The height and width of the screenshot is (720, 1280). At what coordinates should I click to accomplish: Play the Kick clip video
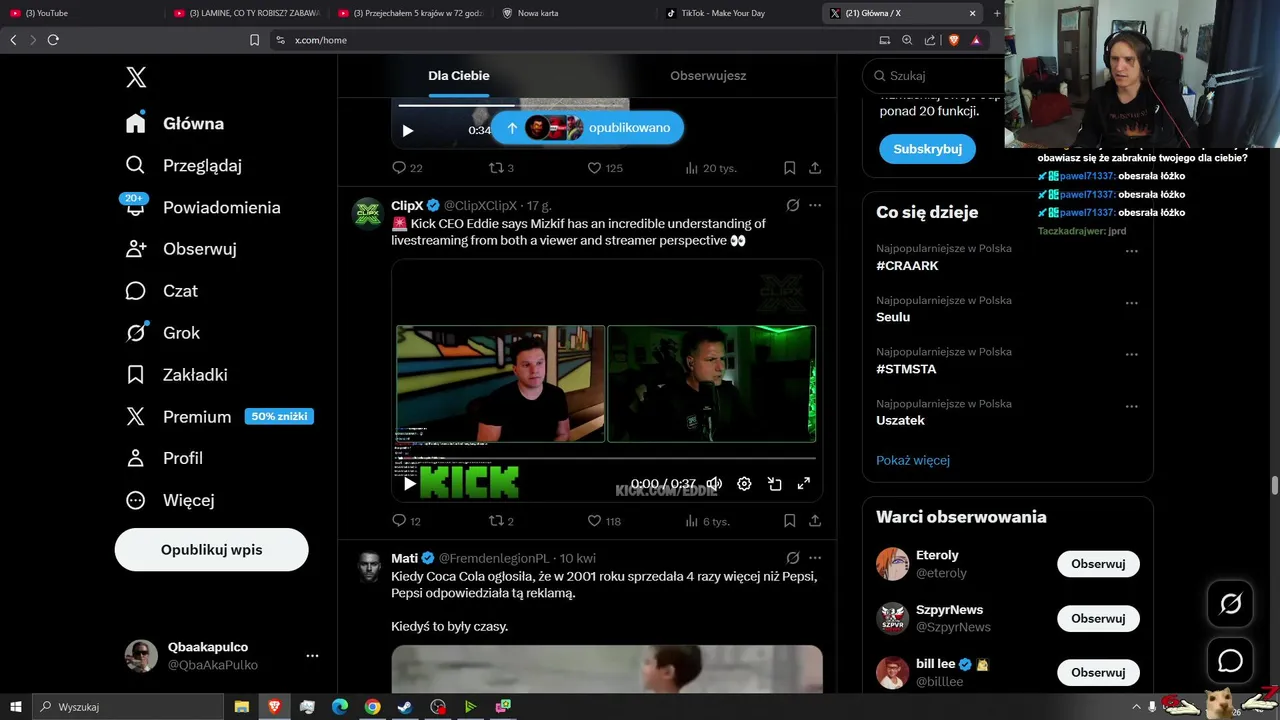[409, 484]
